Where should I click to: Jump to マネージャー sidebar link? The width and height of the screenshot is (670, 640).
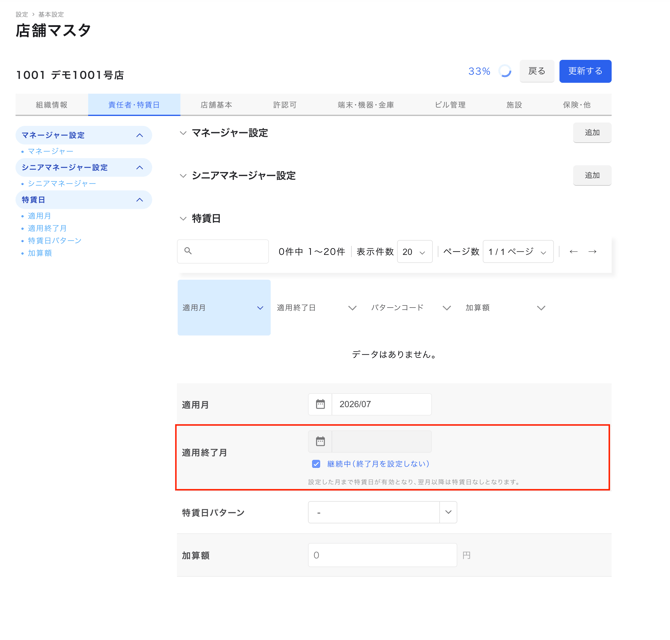click(x=50, y=151)
